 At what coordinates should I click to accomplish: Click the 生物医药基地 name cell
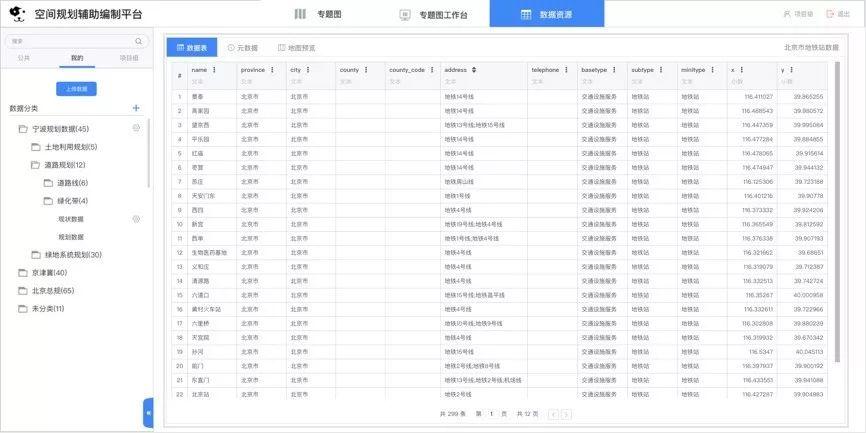tap(212, 252)
